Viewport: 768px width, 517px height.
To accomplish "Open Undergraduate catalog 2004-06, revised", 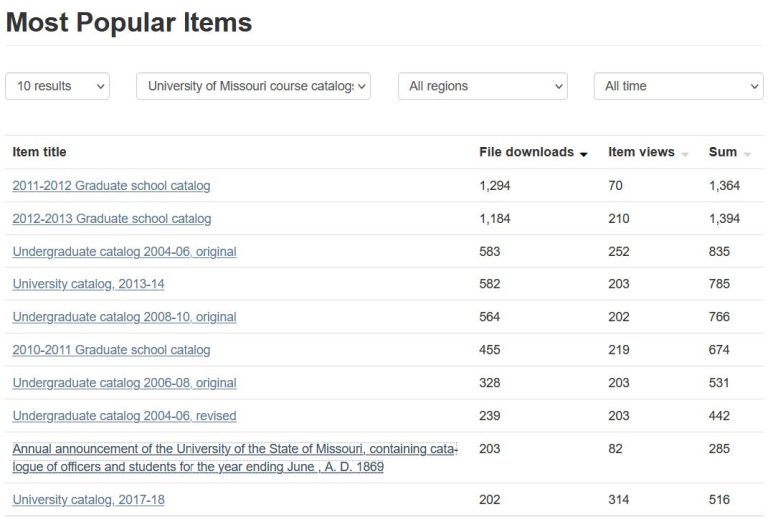I will pyautogui.click(x=124, y=416).
